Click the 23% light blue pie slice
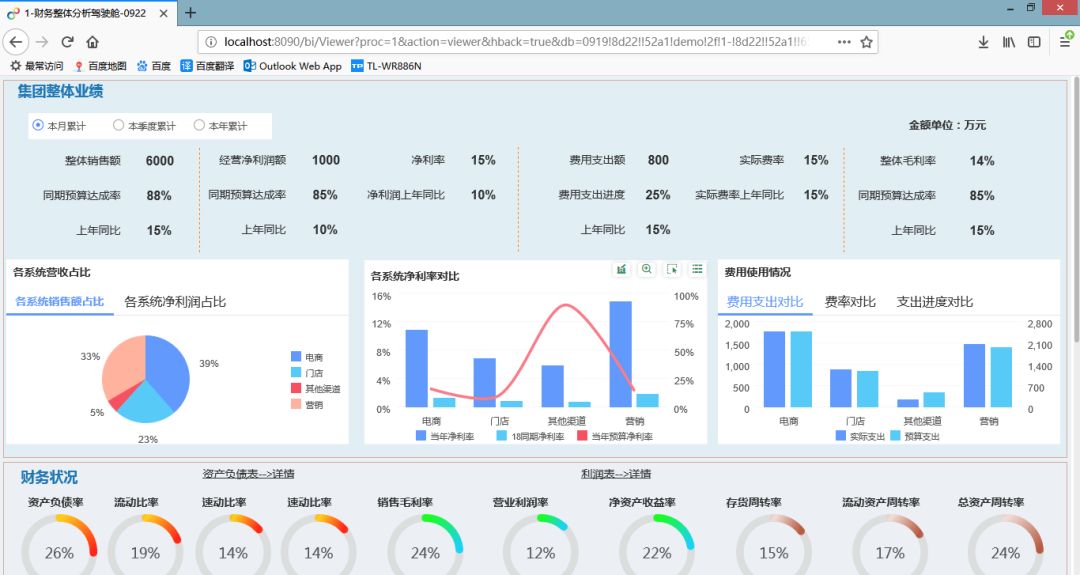This screenshot has width=1080, height=575. [x=147, y=405]
